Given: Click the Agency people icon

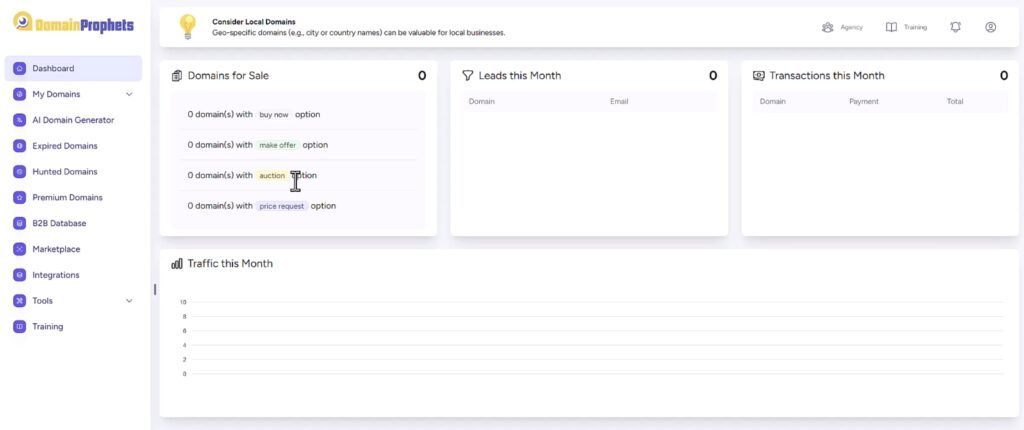Looking at the screenshot, I should [x=827, y=27].
